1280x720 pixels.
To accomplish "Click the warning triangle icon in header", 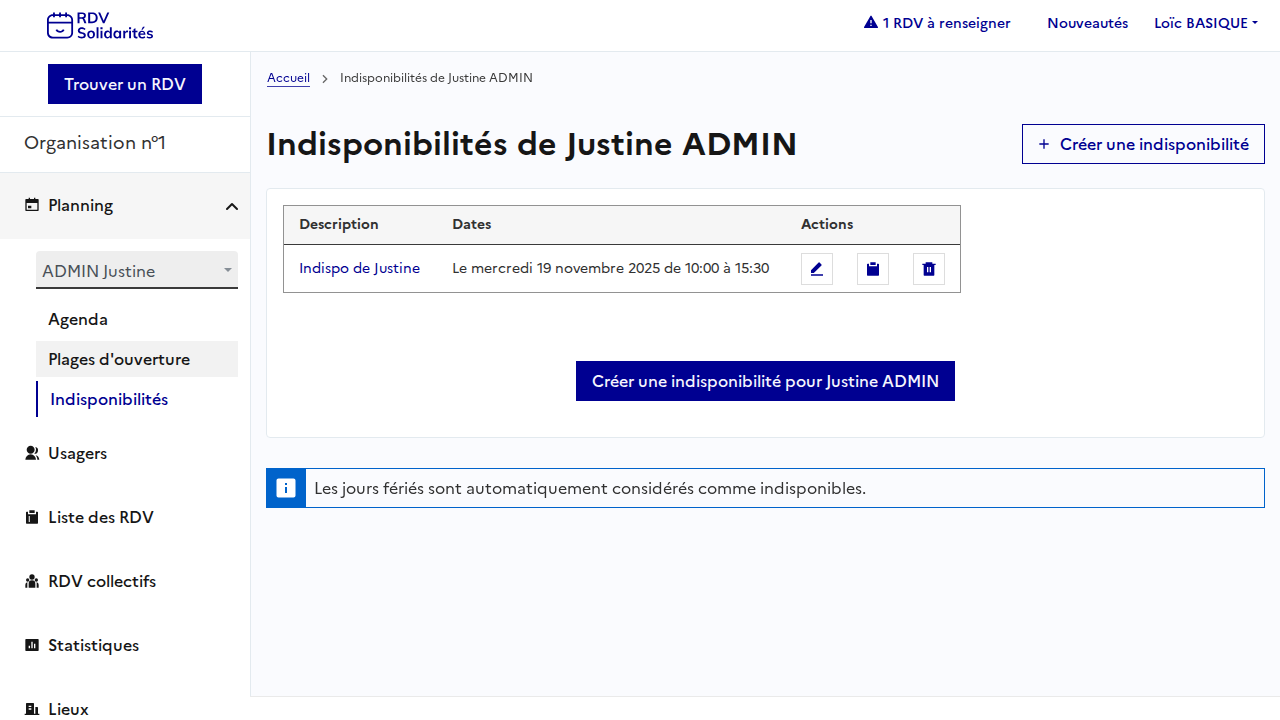I will point(870,23).
